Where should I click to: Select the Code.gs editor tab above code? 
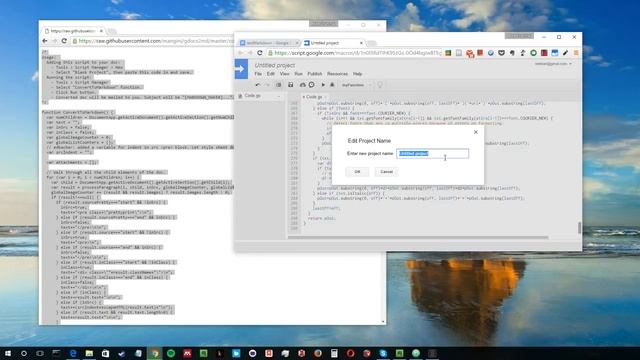point(314,97)
